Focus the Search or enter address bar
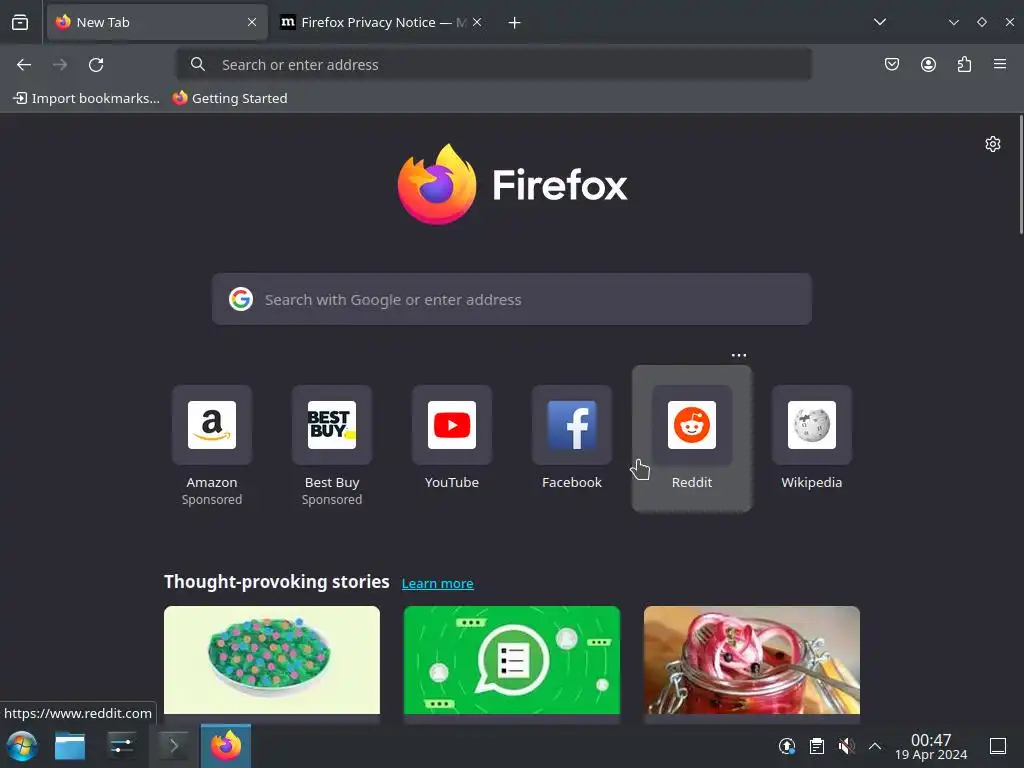Image resolution: width=1024 pixels, height=768 pixels. 494,65
